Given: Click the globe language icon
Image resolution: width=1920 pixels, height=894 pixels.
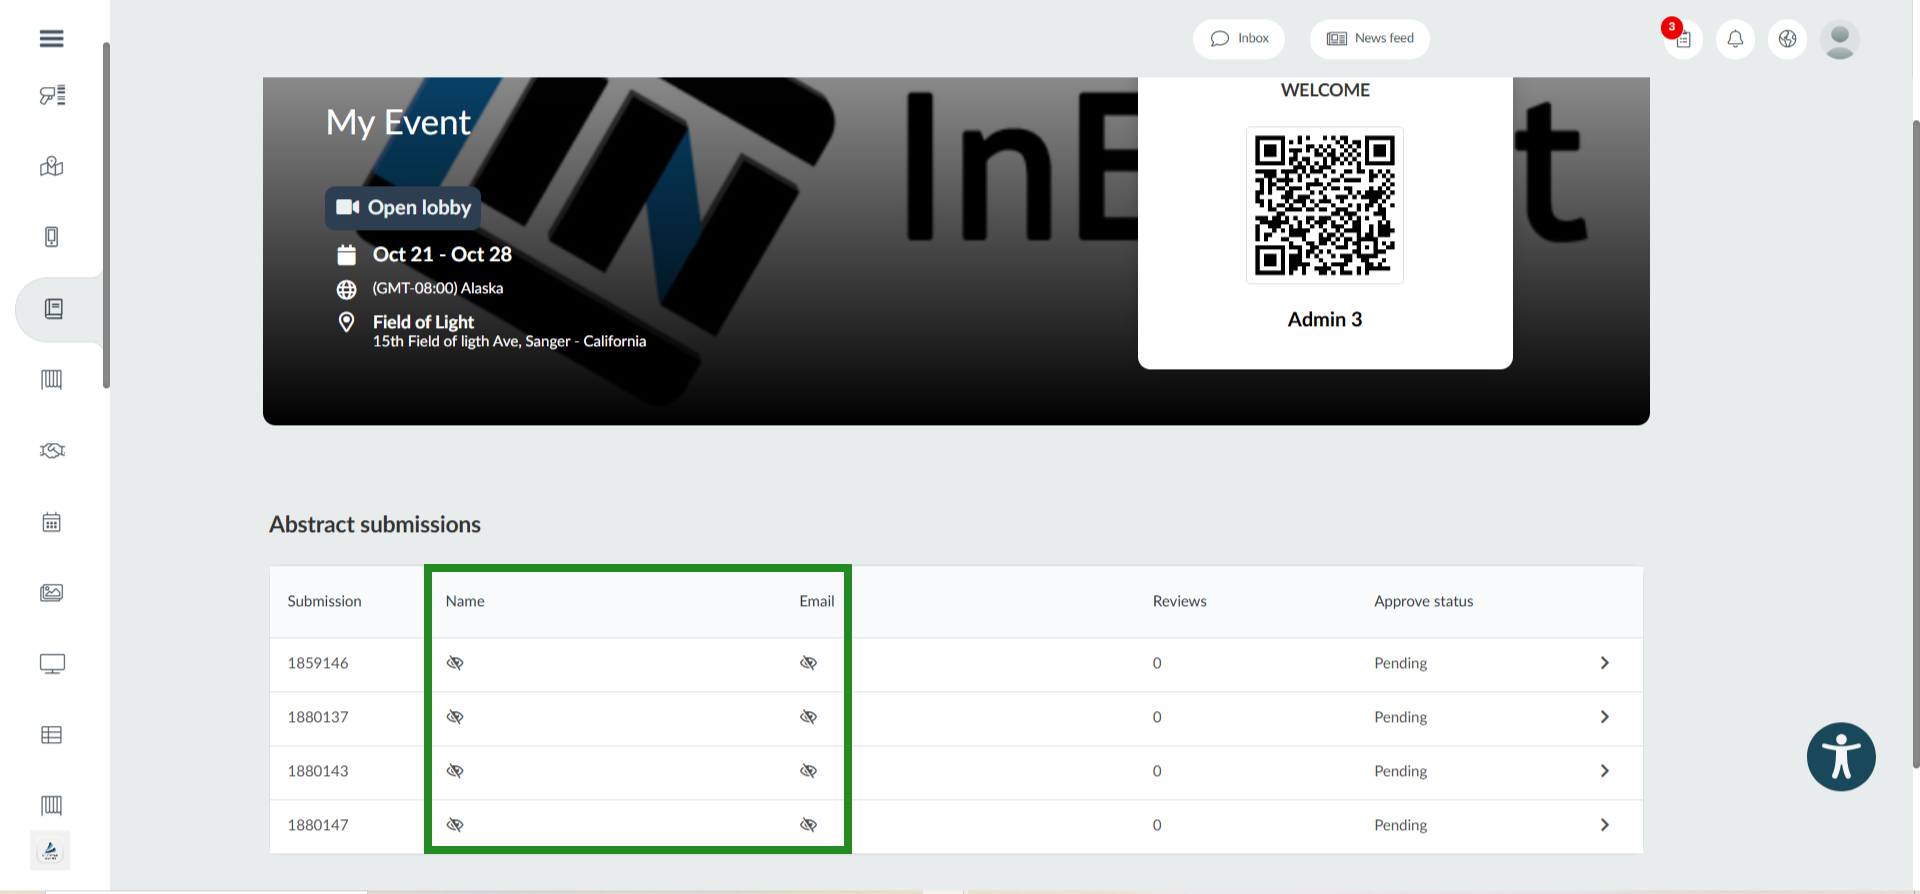Looking at the screenshot, I should click(x=1788, y=39).
